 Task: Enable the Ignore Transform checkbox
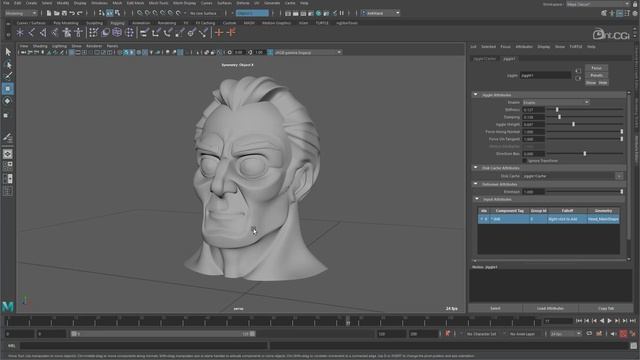(x=525, y=161)
